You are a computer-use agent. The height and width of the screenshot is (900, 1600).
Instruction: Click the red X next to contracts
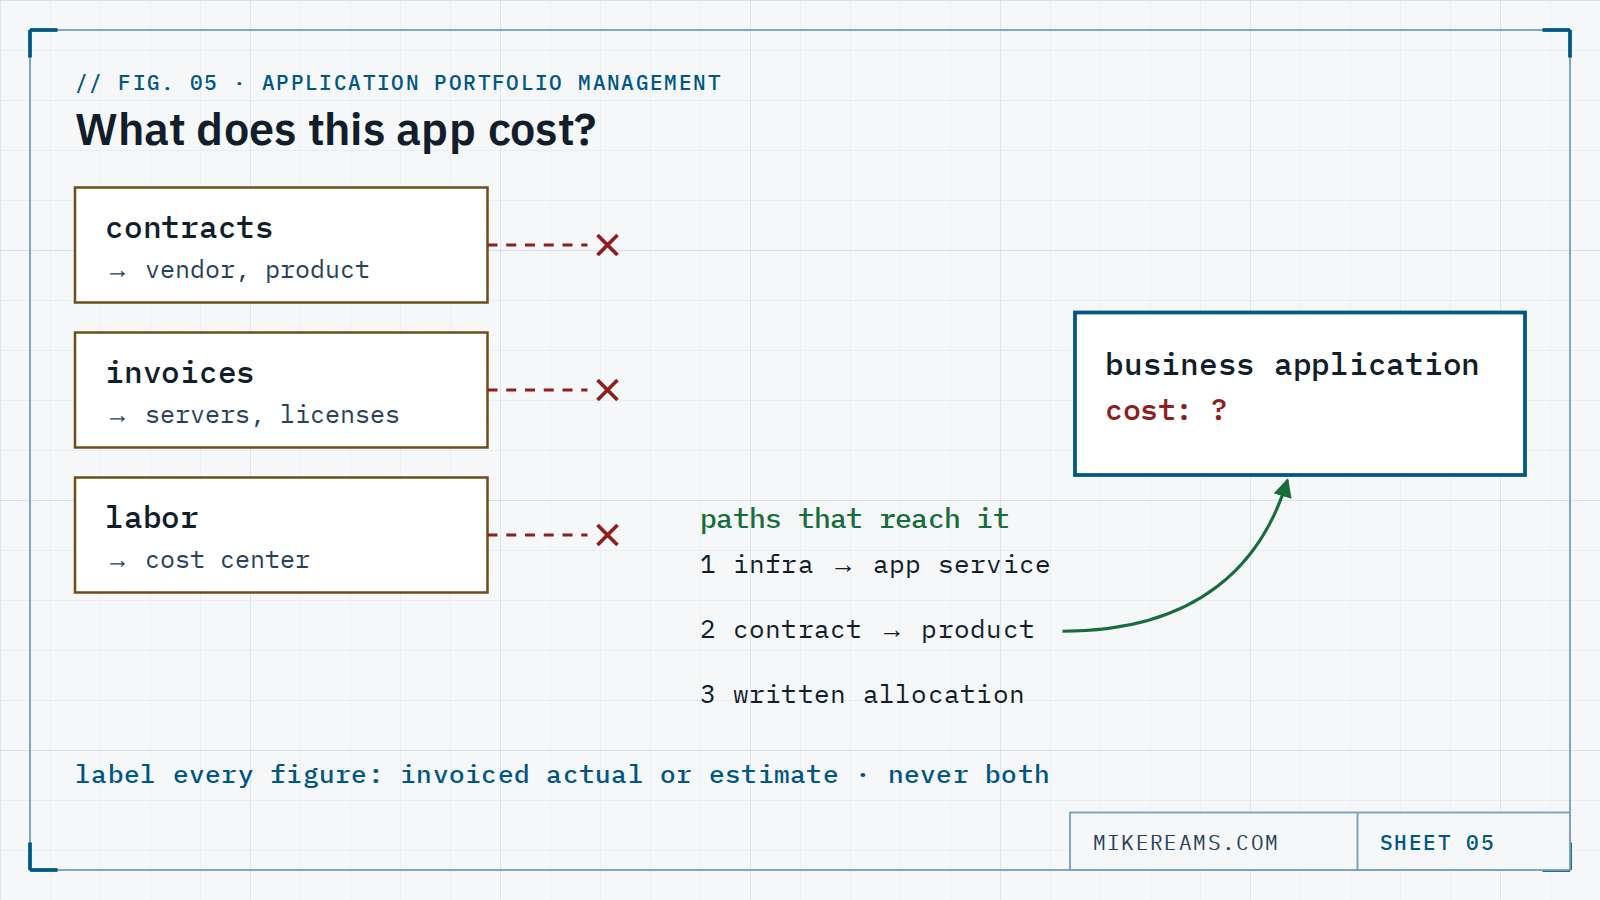pos(607,245)
